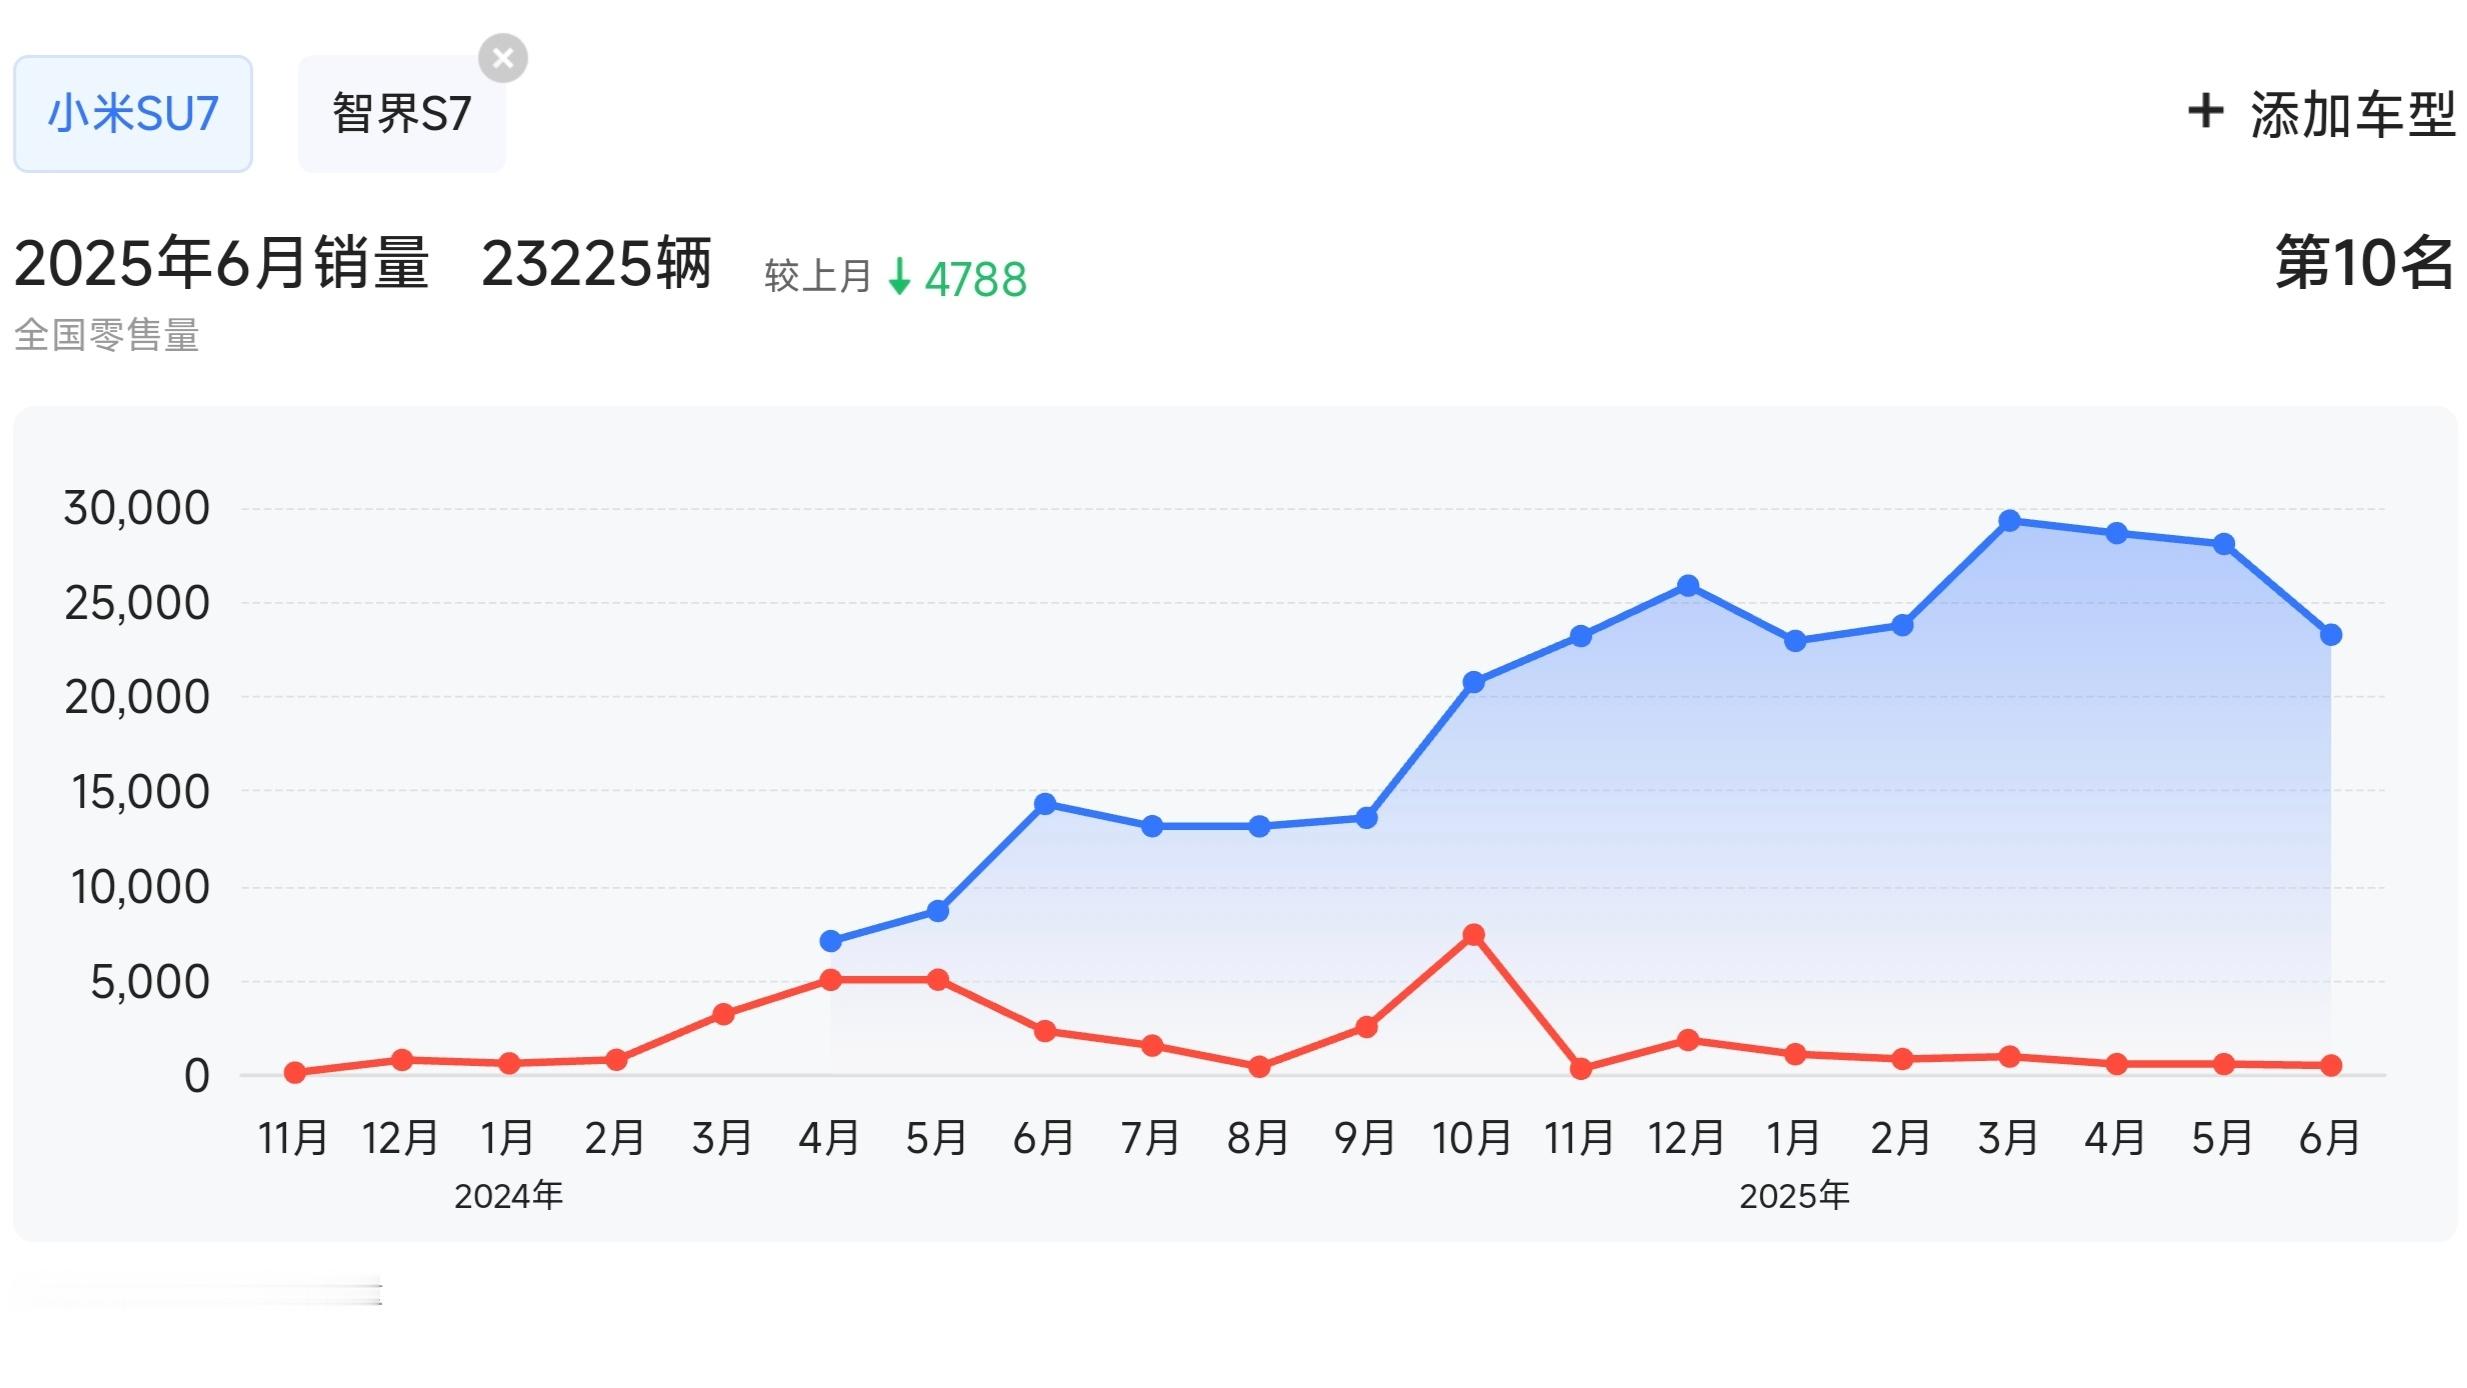Viewport: 2467px width, 1388px height.
Task: Select the blue peak point at March 2025
Action: pyautogui.click(x=2009, y=521)
